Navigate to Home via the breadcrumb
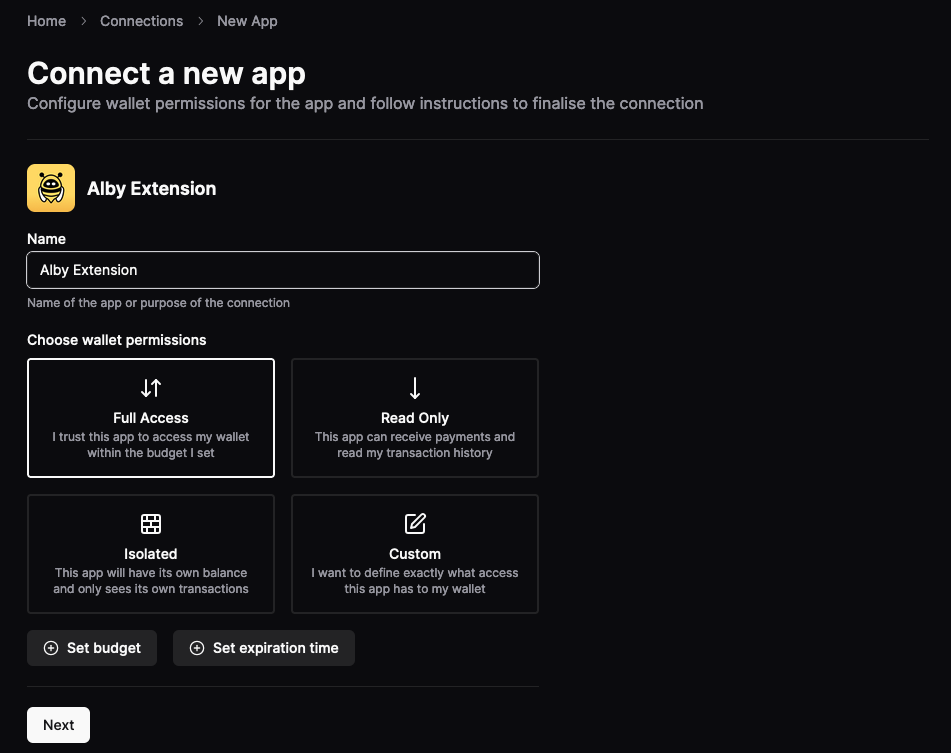This screenshot has height=753, width=951. (x=46, y=20)
